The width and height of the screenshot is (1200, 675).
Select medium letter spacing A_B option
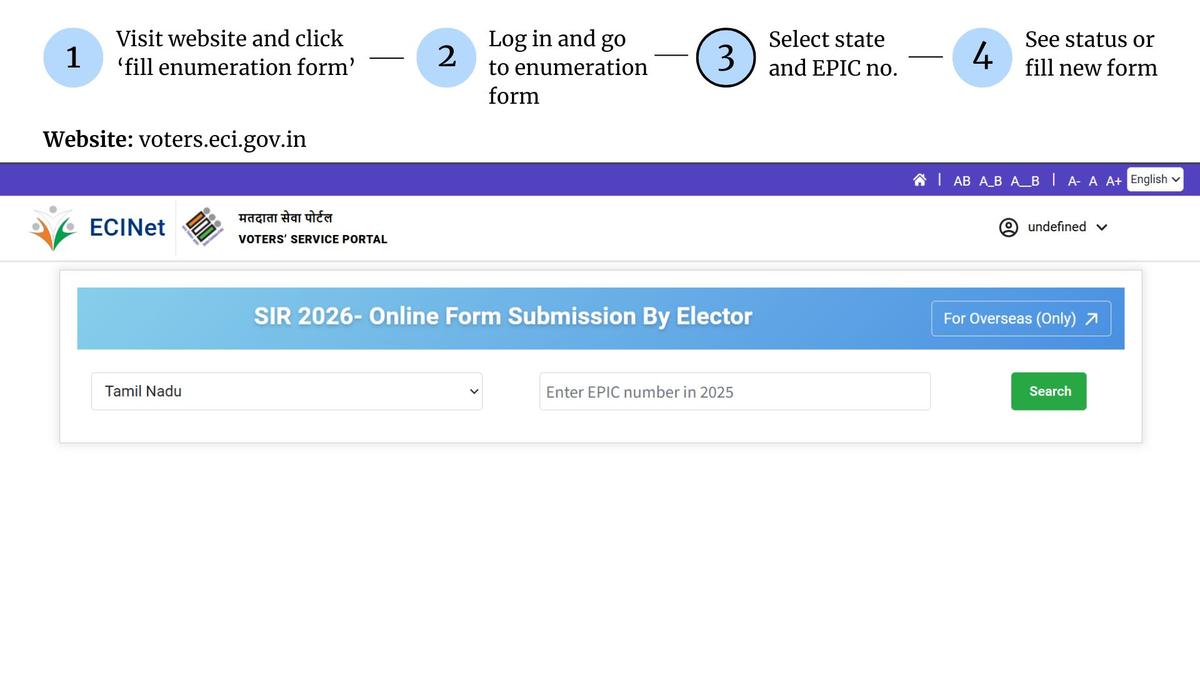[x=990, y=181]
